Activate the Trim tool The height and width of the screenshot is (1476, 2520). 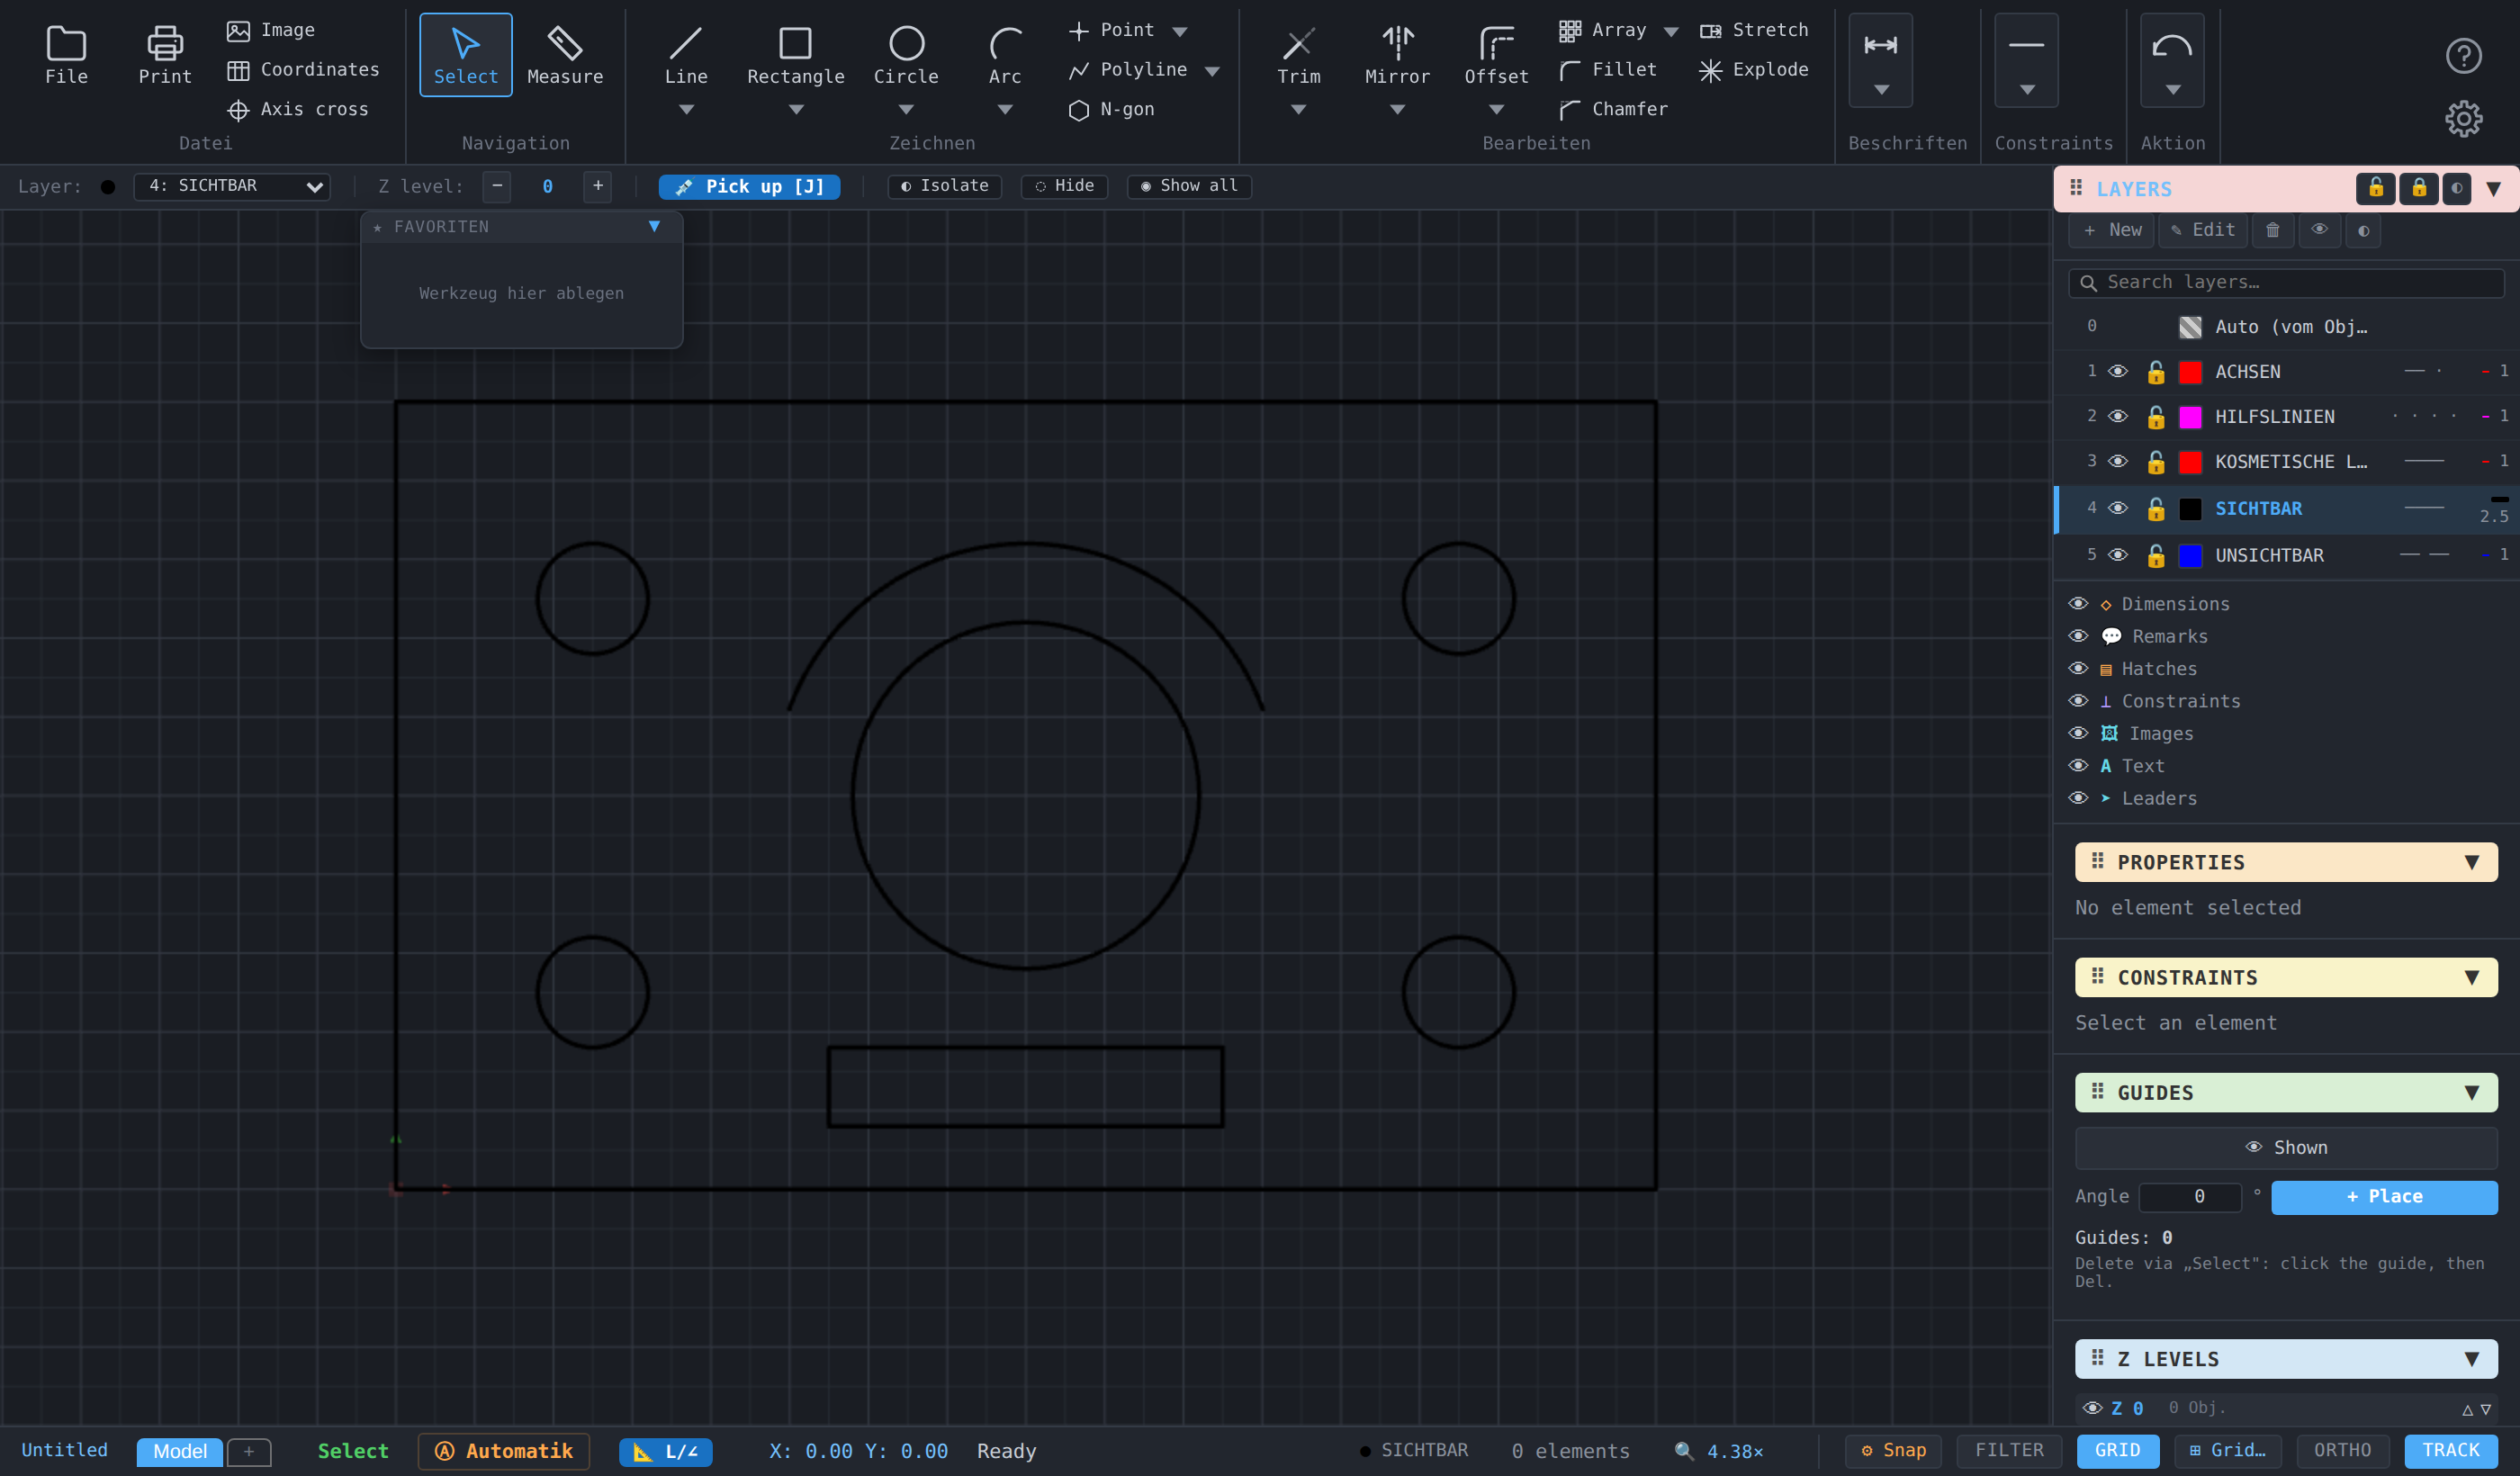(1298, 55)
